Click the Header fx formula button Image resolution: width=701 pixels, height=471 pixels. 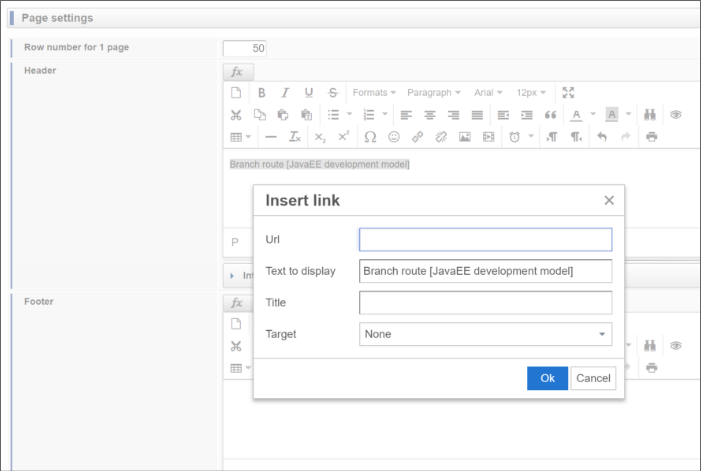click(238, 72)
